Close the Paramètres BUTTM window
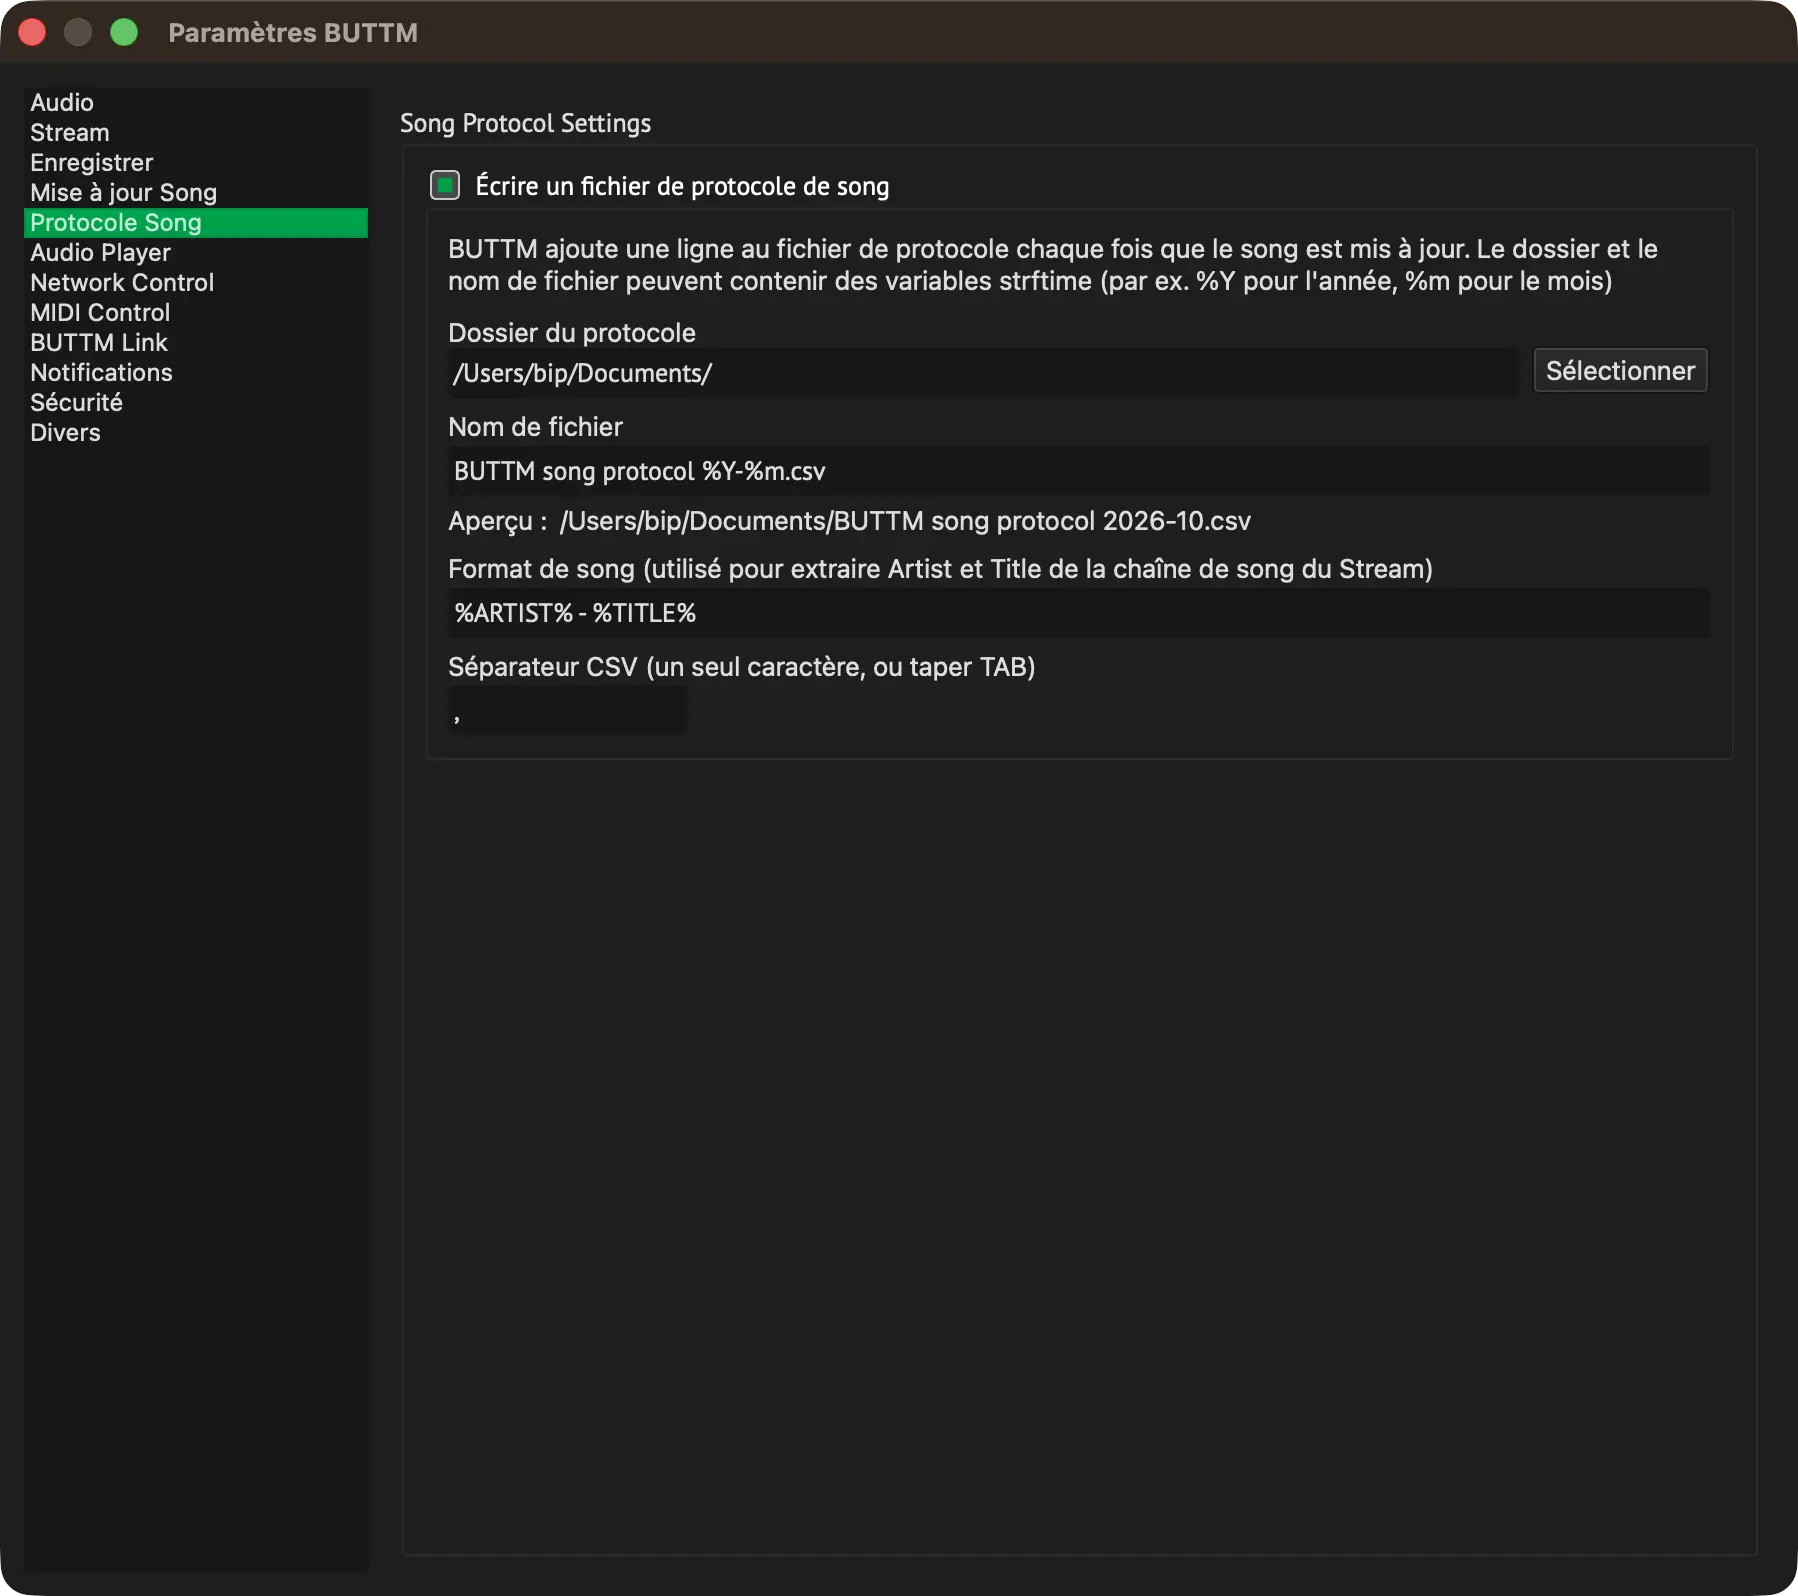 coord(32,32)
